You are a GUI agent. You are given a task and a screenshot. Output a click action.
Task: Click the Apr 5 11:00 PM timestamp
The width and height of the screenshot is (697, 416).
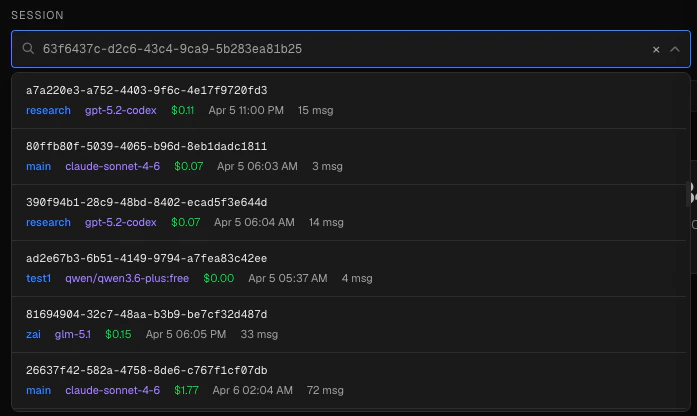pyautogui.click(x=246, y=110)
